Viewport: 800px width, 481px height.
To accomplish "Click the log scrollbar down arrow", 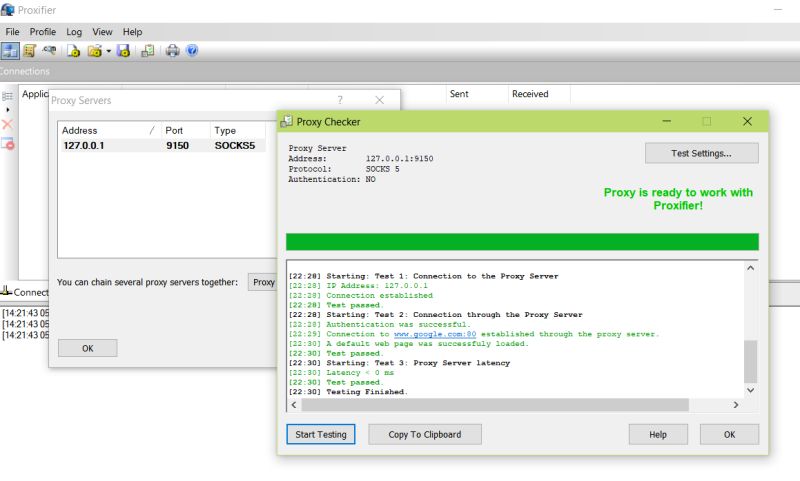I will point(751,390).
